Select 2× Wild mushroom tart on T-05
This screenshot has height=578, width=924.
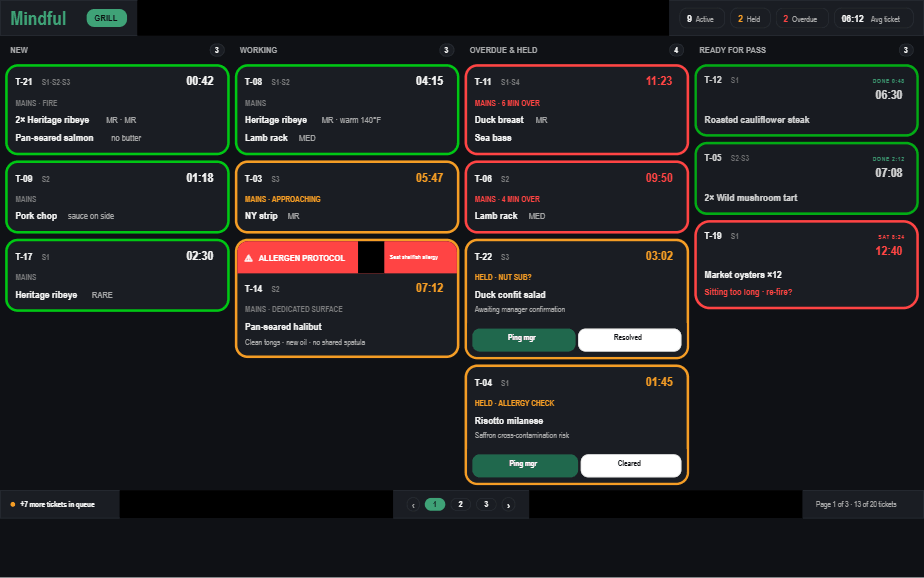coord(751,198)
